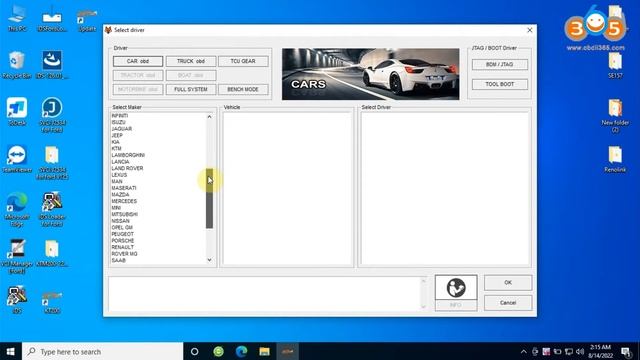Select PORSCHE in the maker list
640x360 pixels.
(x=122, y=241)
